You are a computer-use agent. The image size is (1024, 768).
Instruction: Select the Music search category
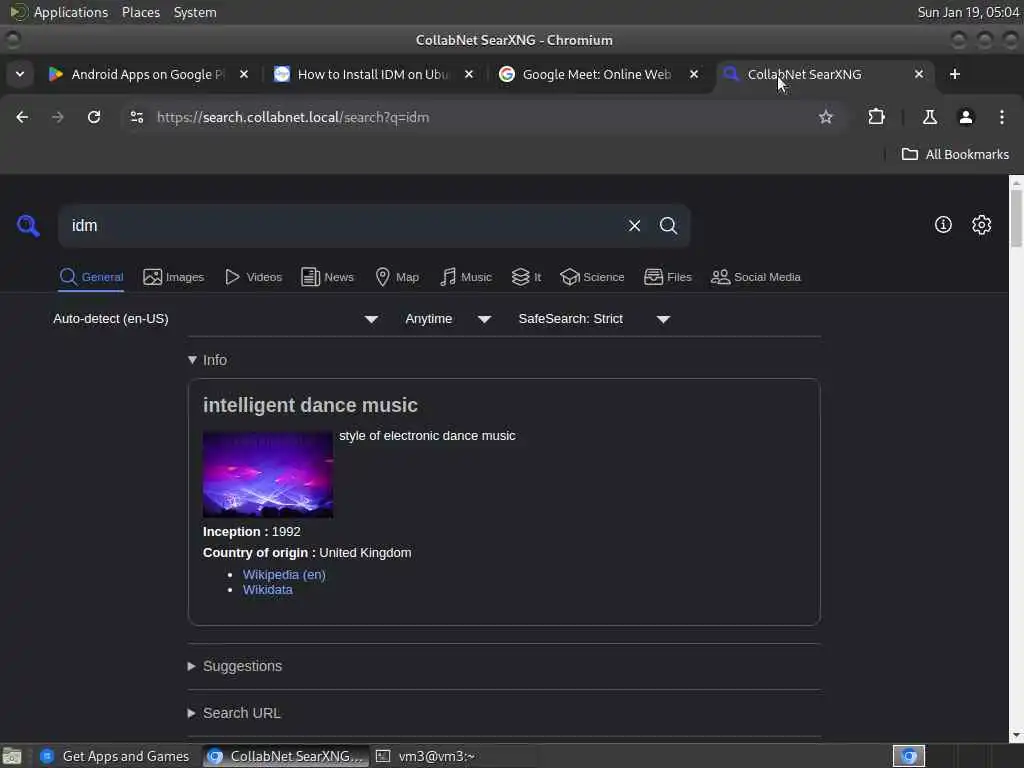[x=466, y=277]
